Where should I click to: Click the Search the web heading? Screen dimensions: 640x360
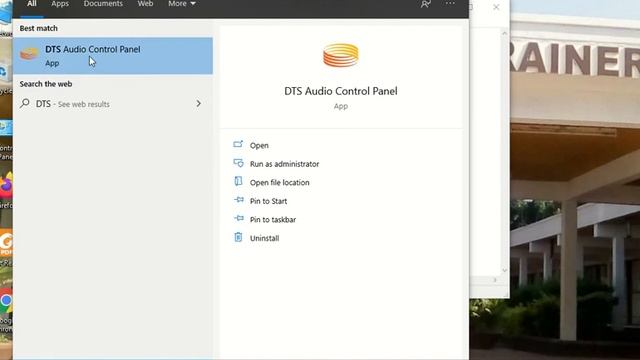(x=46, y=84)
